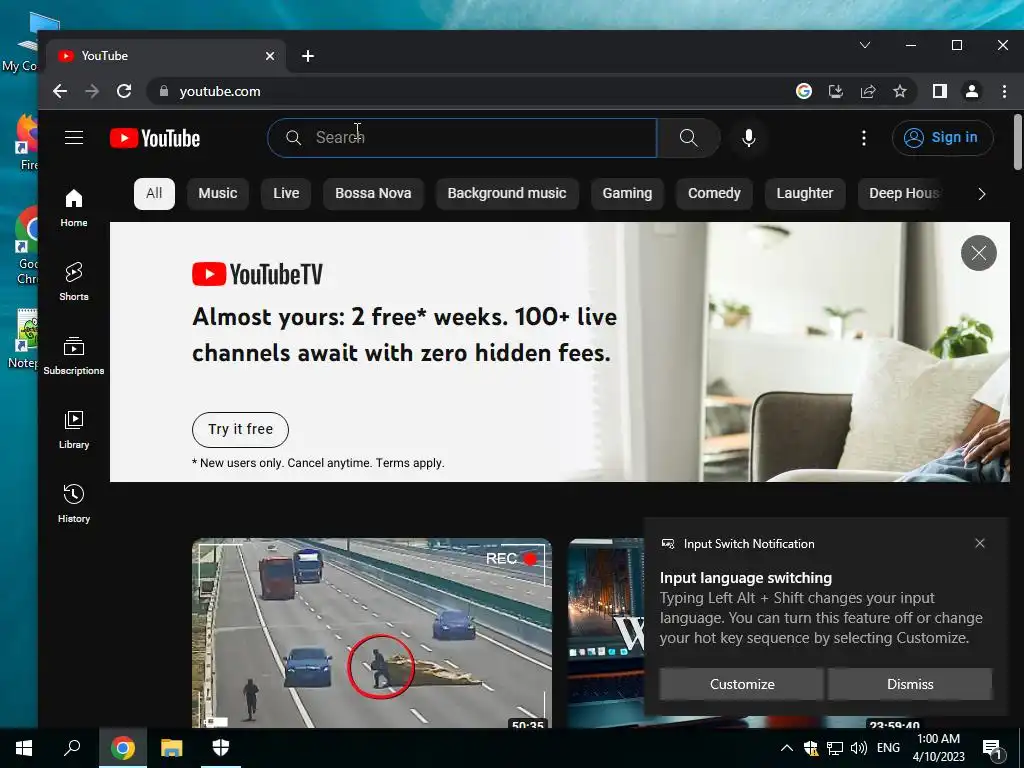Show more category chips with right arrow

(x=981, y=194)
